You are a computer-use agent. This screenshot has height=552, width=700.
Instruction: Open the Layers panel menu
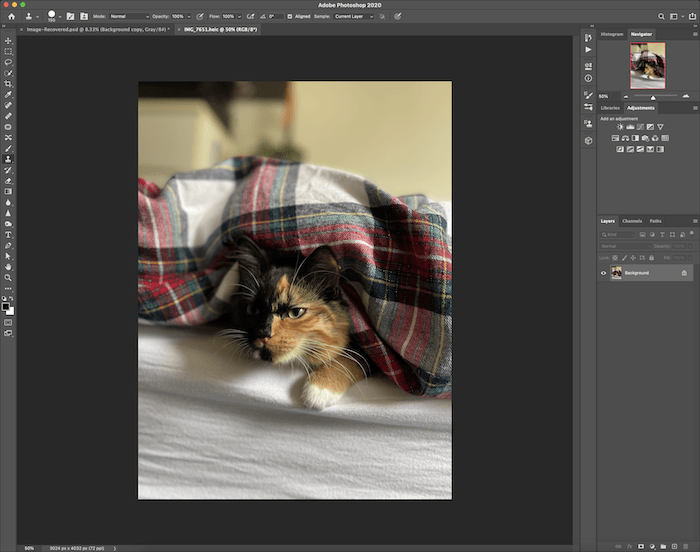click(695, 221)
